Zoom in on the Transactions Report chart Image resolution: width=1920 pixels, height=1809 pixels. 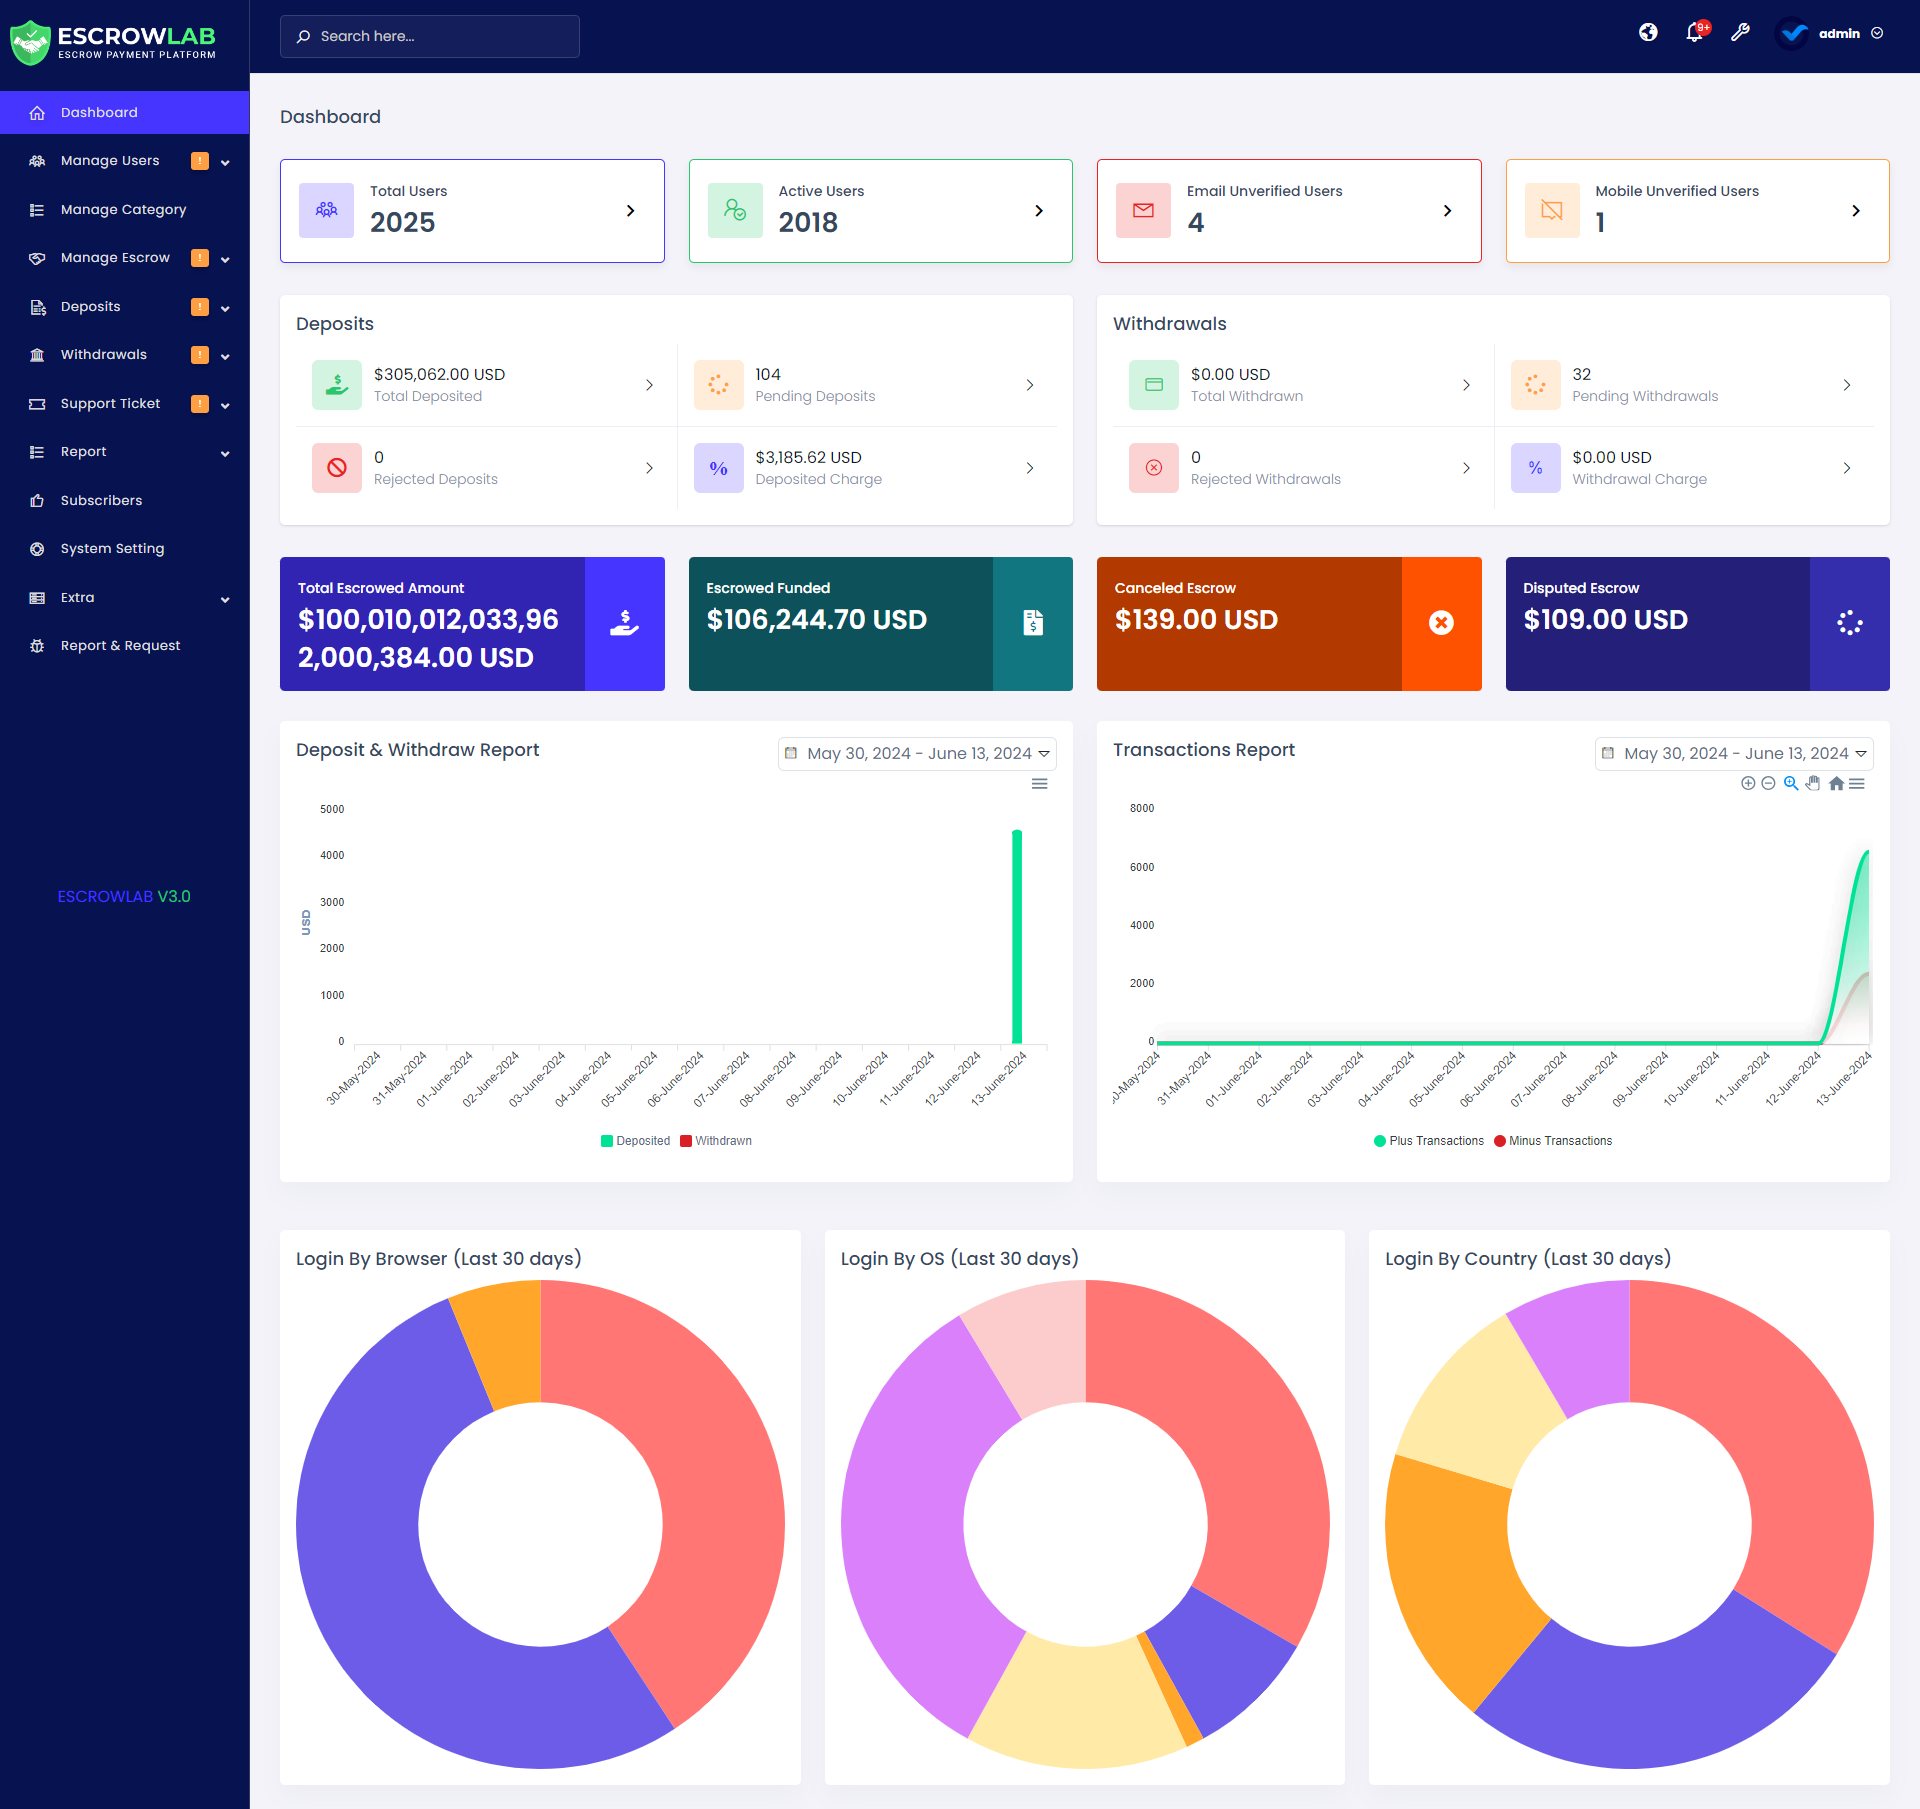pos(1791,784)
